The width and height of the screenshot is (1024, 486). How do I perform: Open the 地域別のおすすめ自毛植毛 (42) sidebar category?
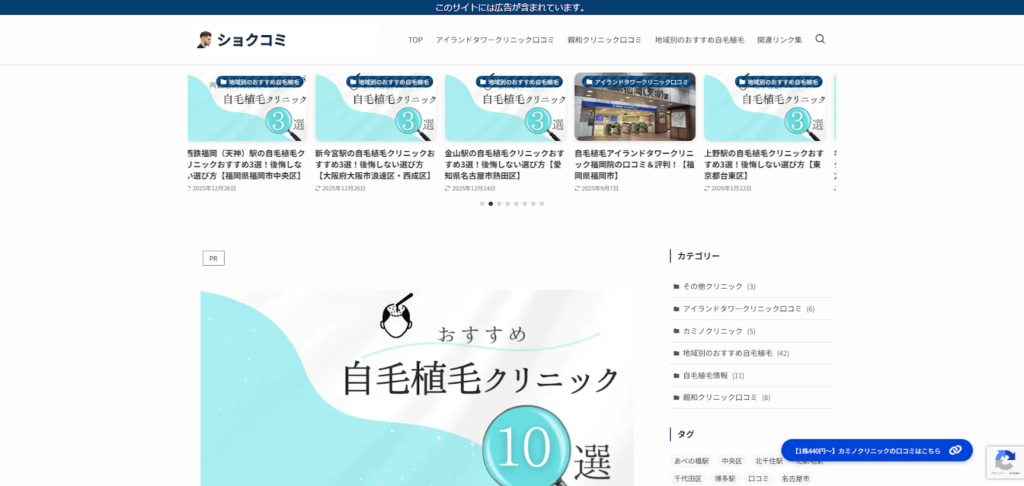click(751, 353)
